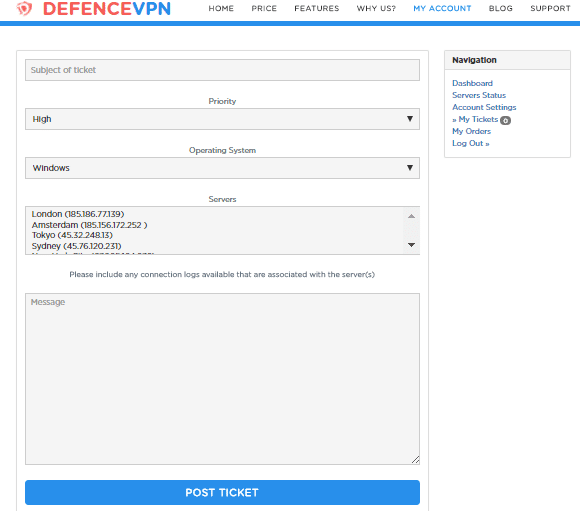
Task: Click the Servers list scroll down arrow
Action: 411,245
